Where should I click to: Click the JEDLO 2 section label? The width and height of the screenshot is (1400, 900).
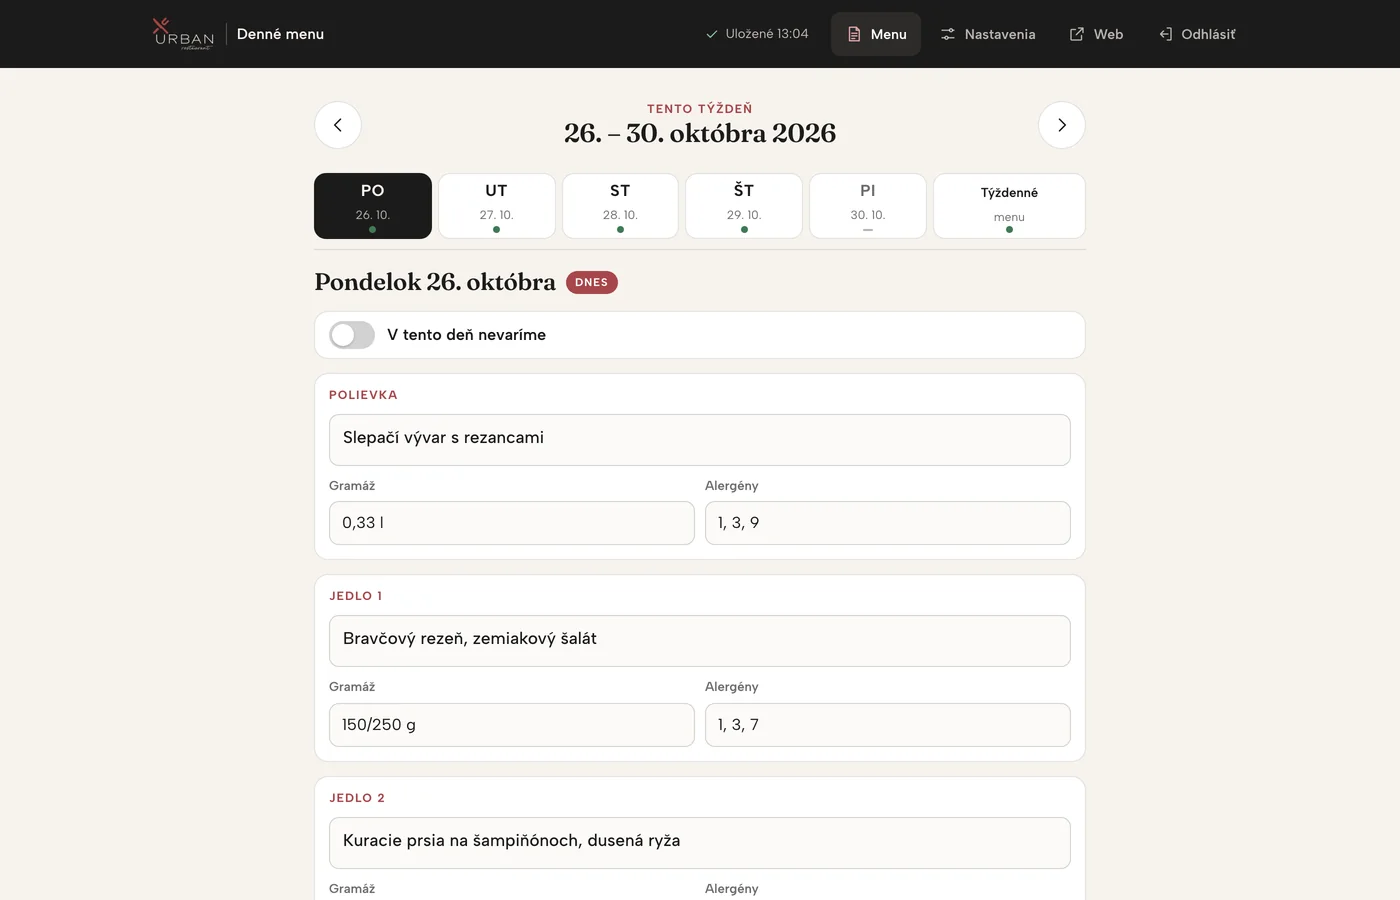[x=357, y=798]
